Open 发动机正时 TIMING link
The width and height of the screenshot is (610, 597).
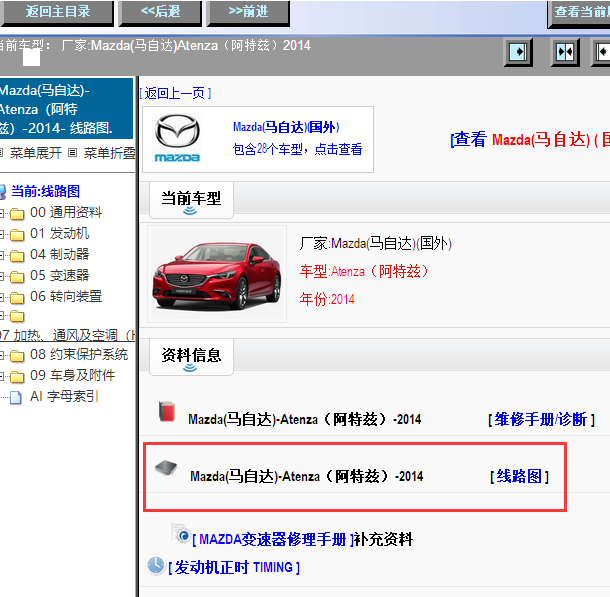click(234, 568)
